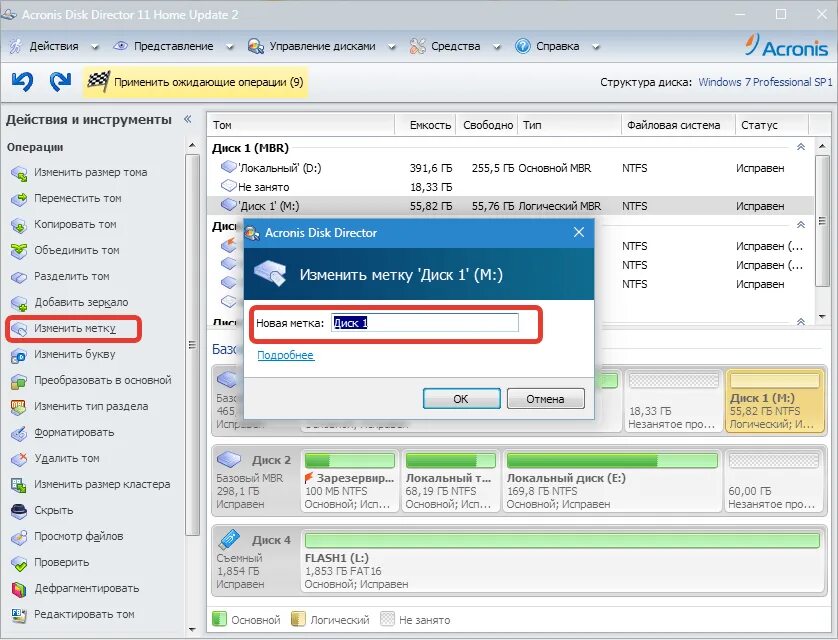Open the Средства menu

tap(455, 46)
